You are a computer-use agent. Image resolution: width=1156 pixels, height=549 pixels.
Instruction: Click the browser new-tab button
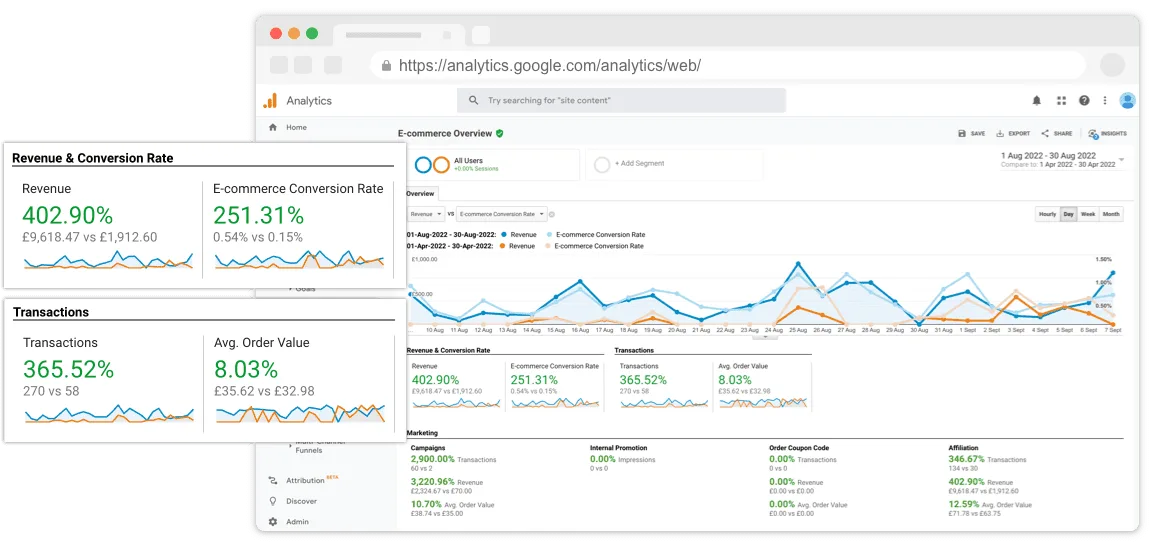tap(481, 35)
